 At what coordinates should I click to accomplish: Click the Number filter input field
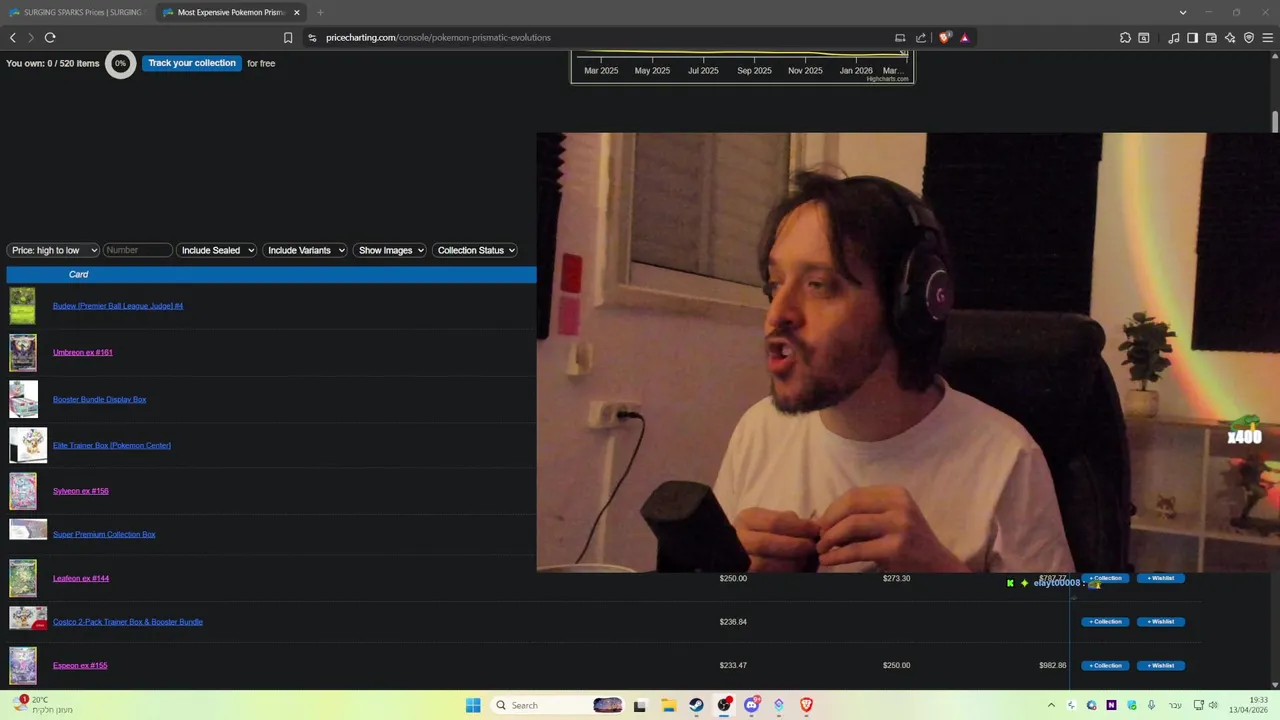pos(138,250)
